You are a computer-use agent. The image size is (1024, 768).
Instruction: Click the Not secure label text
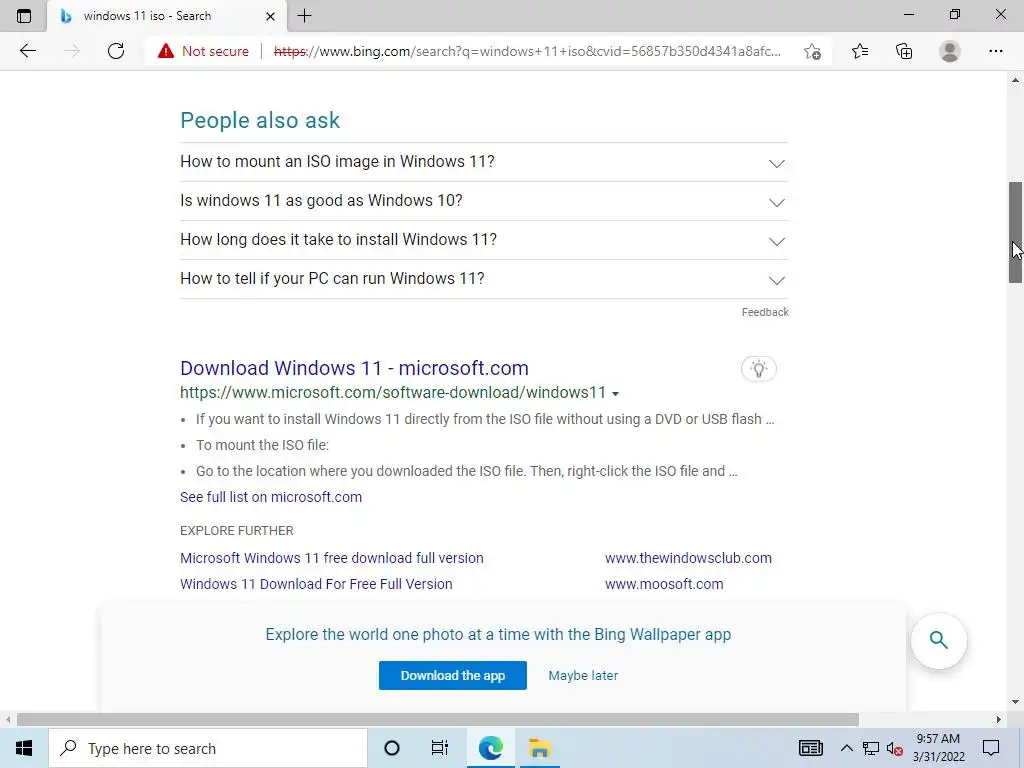click(x=215, y=51)
